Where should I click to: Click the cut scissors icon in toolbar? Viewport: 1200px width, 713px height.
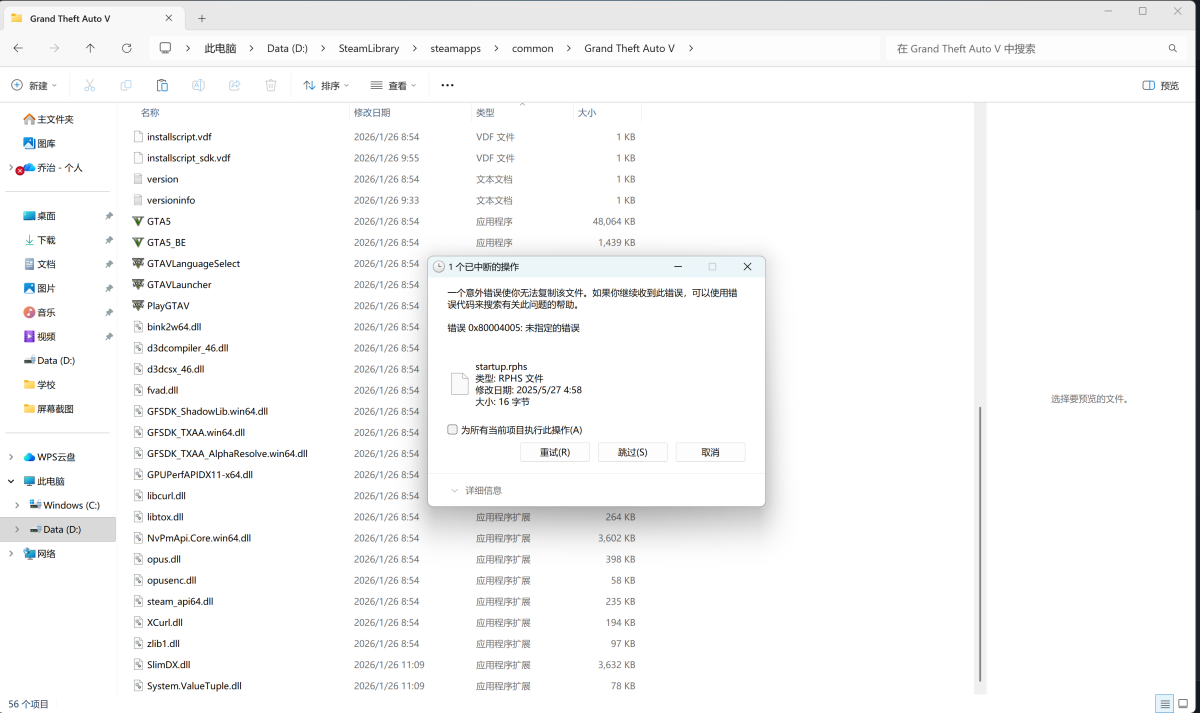click(89, 86)
